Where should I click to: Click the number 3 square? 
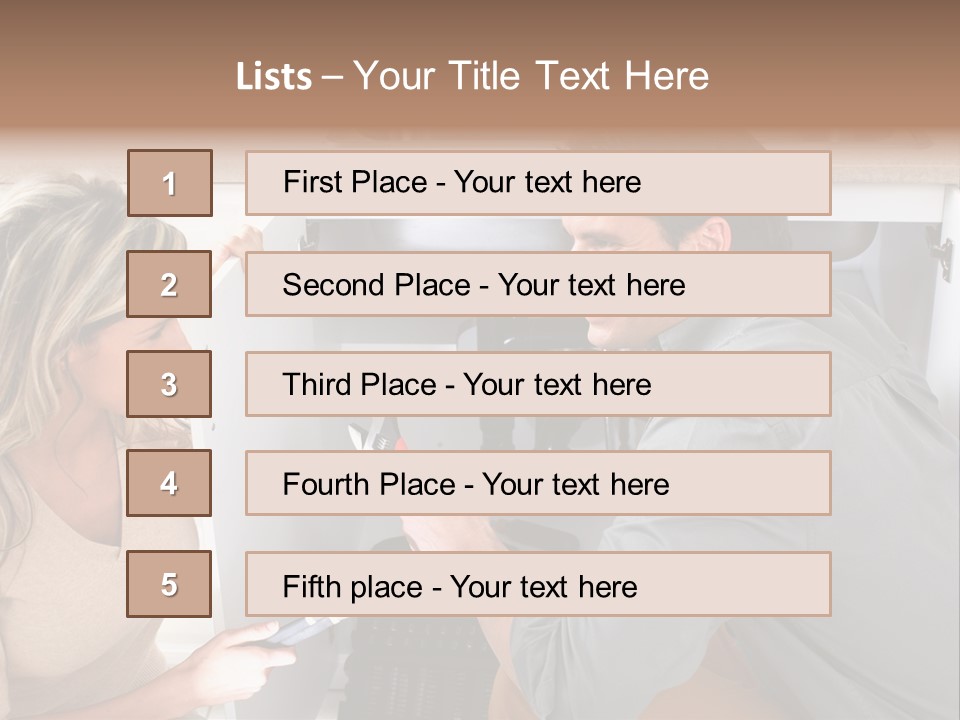169,384
